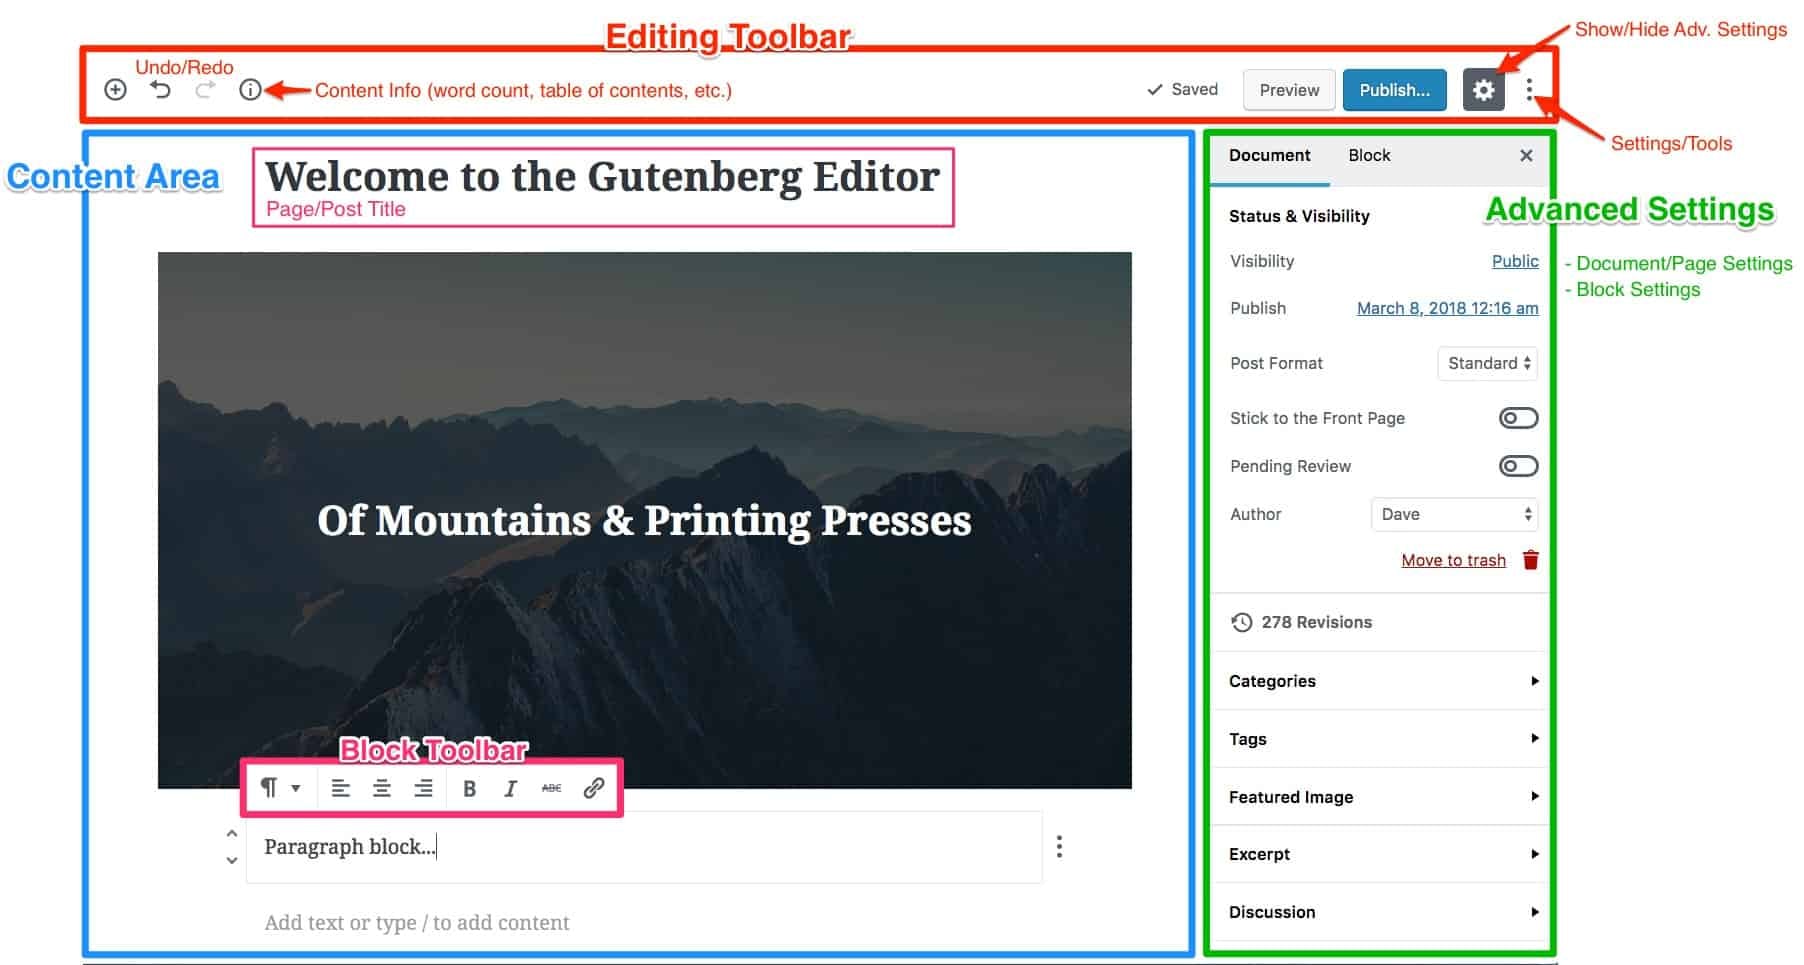
Task: Insert a link using the block toolbar
Action: coord(592,788)
